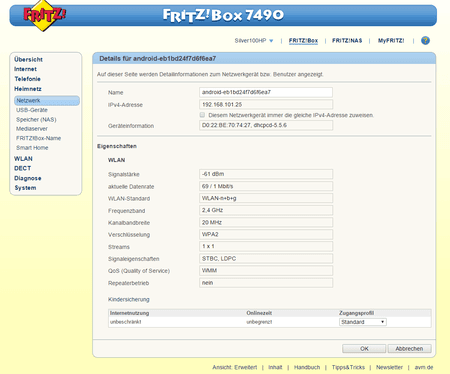Image resolution: width=450 pixels, height=374 pixels.
Task: Open the Telefonie menu section
Action: (x=27, y=79)
